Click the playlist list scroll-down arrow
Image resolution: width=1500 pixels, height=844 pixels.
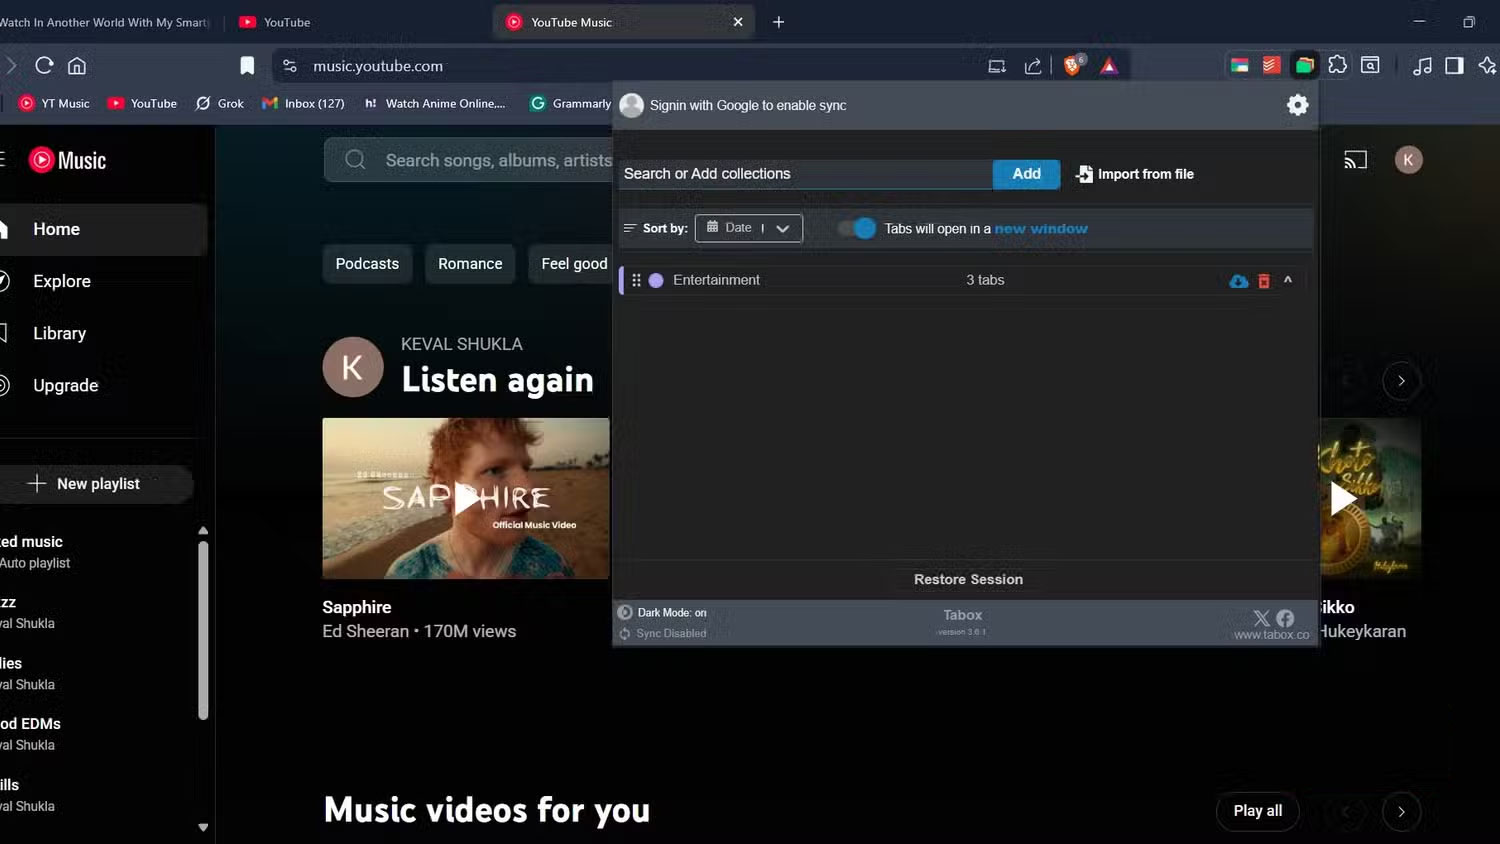click(x=202, y=826)
